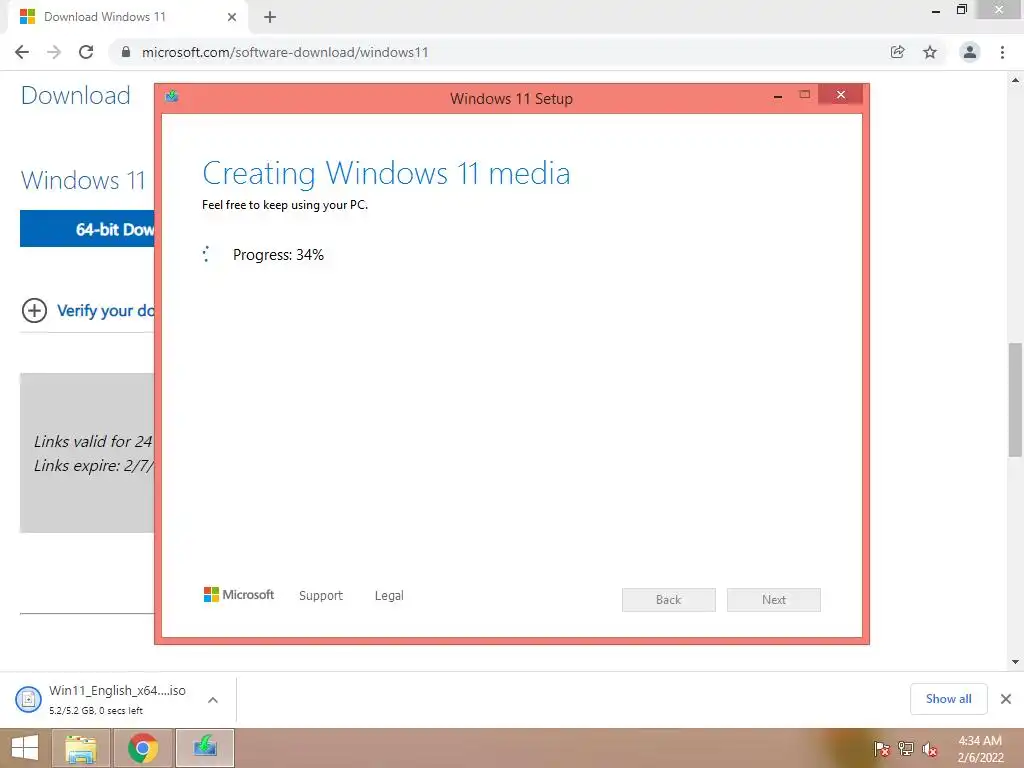Click the Progress: 34% text
Image resolution: width=1024 pixels, height=768 pixels.
278,255
